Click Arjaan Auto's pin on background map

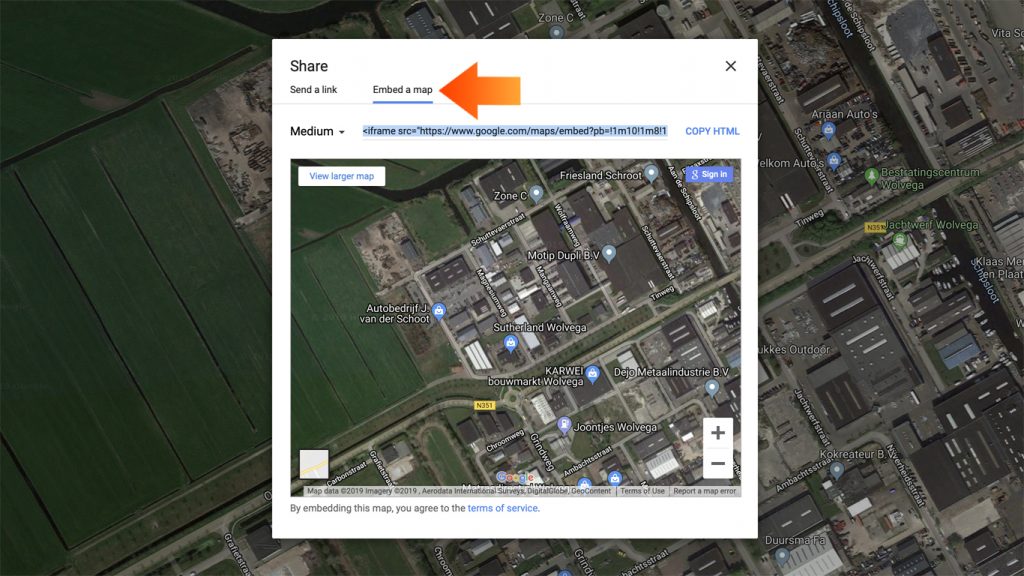point(829,130)
